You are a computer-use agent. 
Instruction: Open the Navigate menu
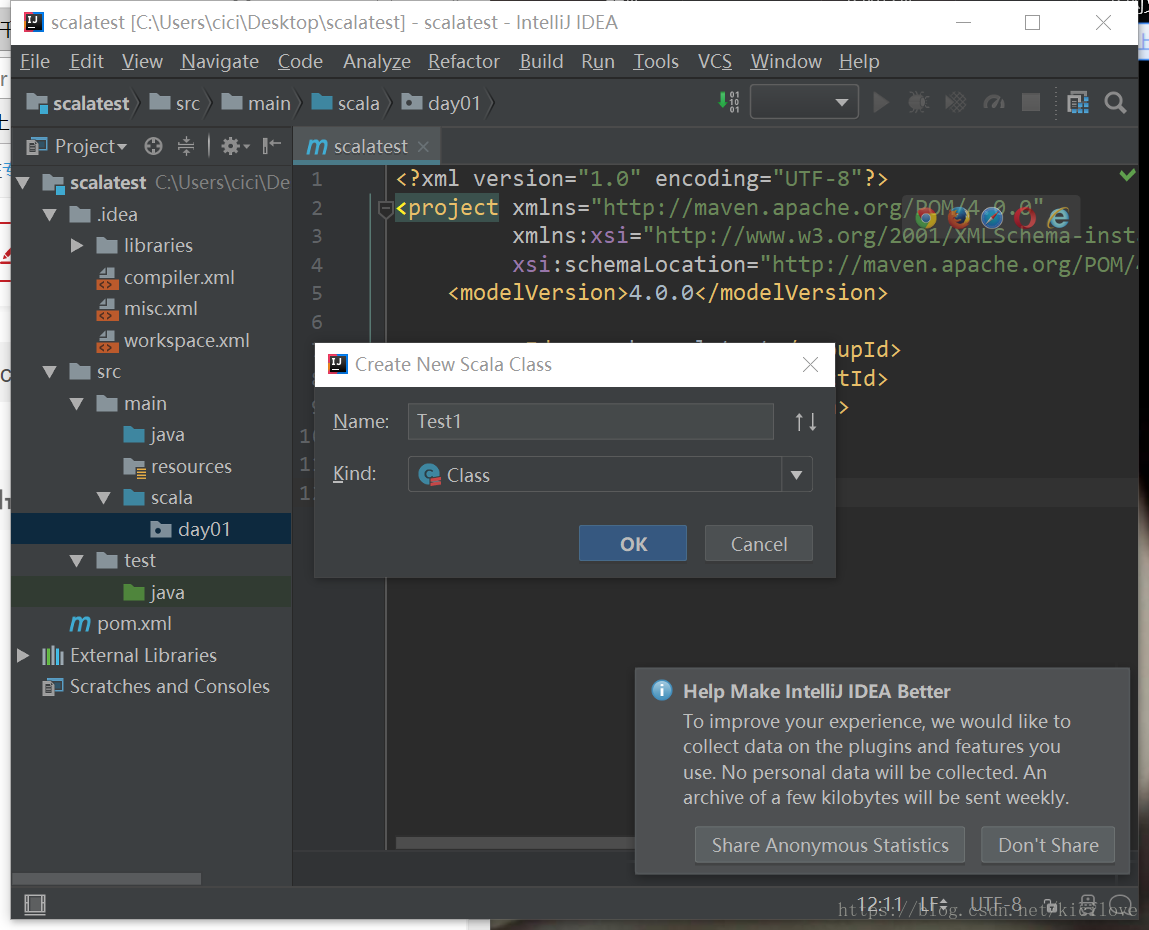[220, 62]
